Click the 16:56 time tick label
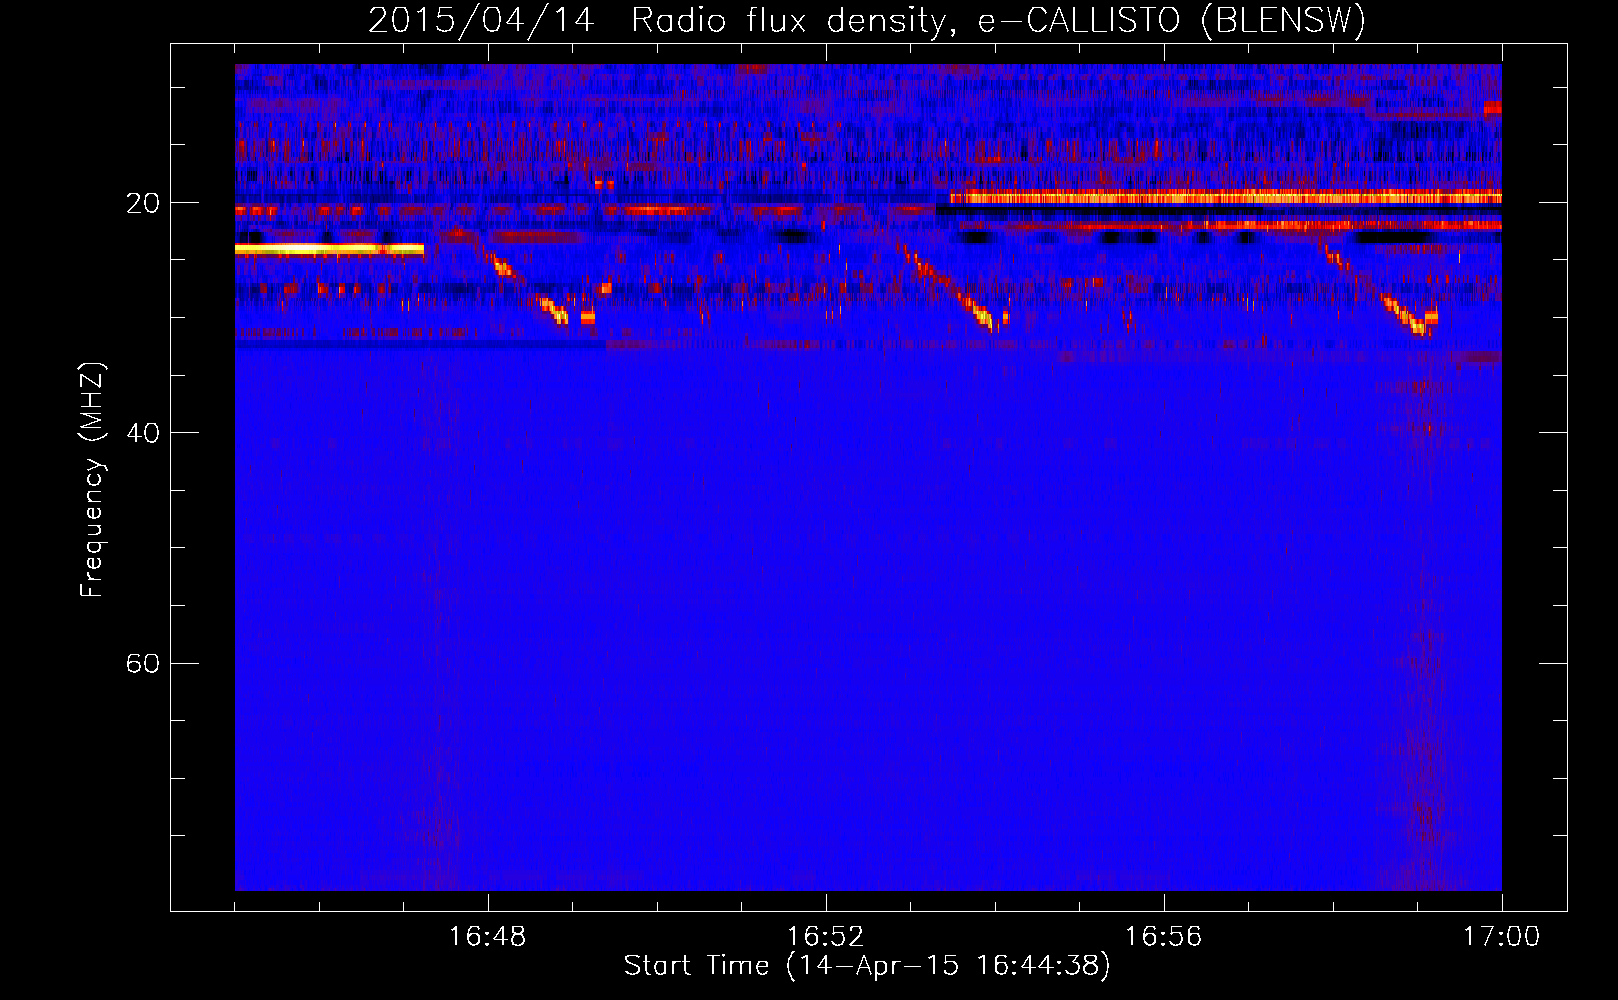Screen dimensions: 1618x1000 click(1163, 937)
